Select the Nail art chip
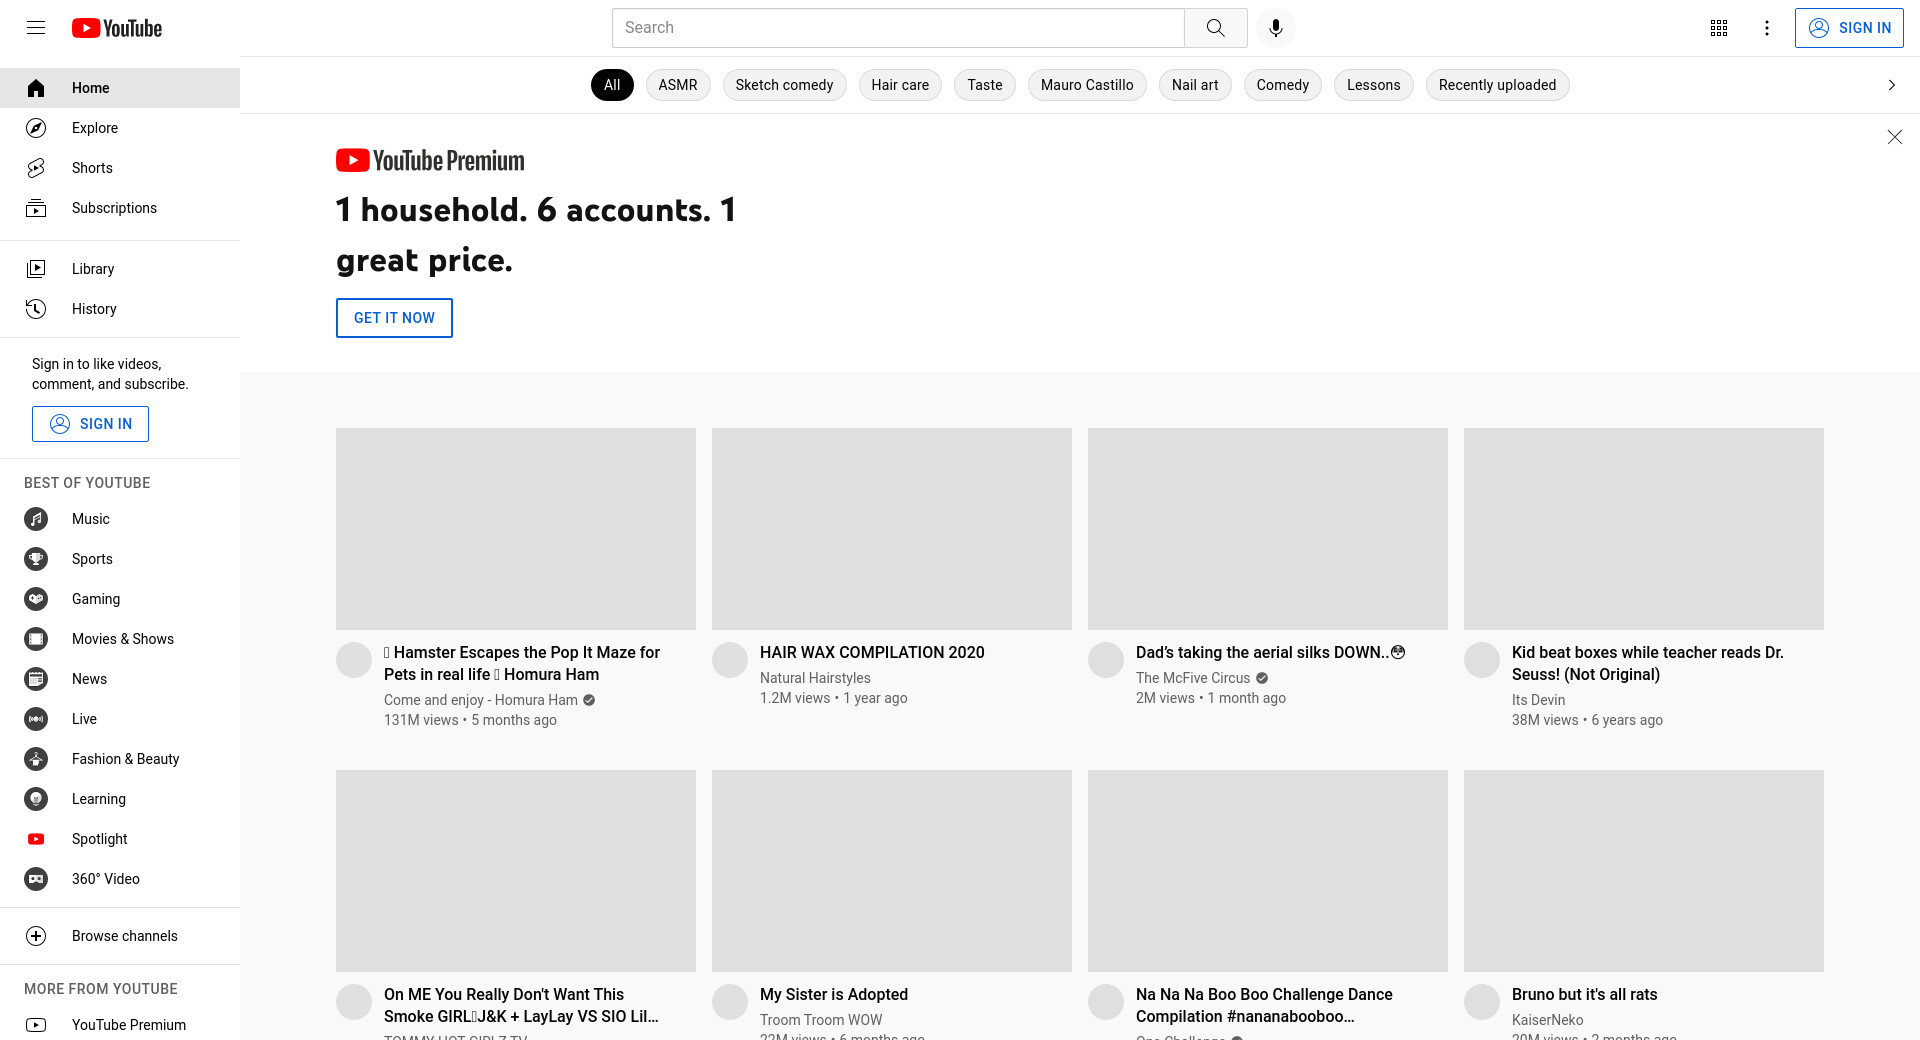The height and width of the screenshot is (1040, 1920). click(x=1195, y=85)
